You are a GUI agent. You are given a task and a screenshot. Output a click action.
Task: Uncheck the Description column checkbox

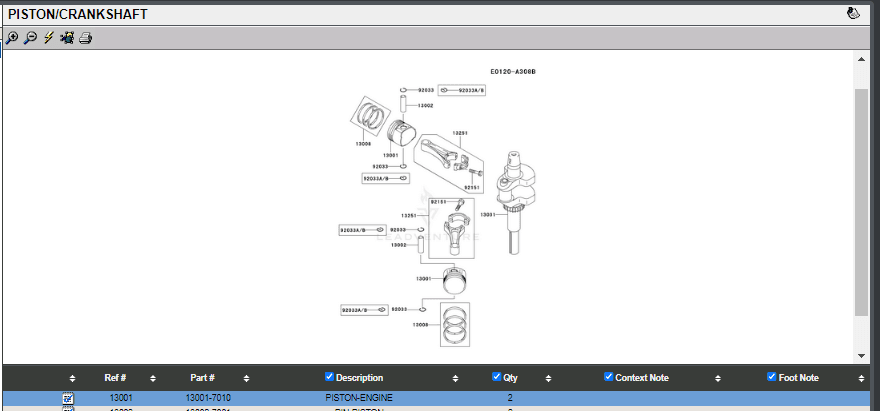tap(330, 377)
